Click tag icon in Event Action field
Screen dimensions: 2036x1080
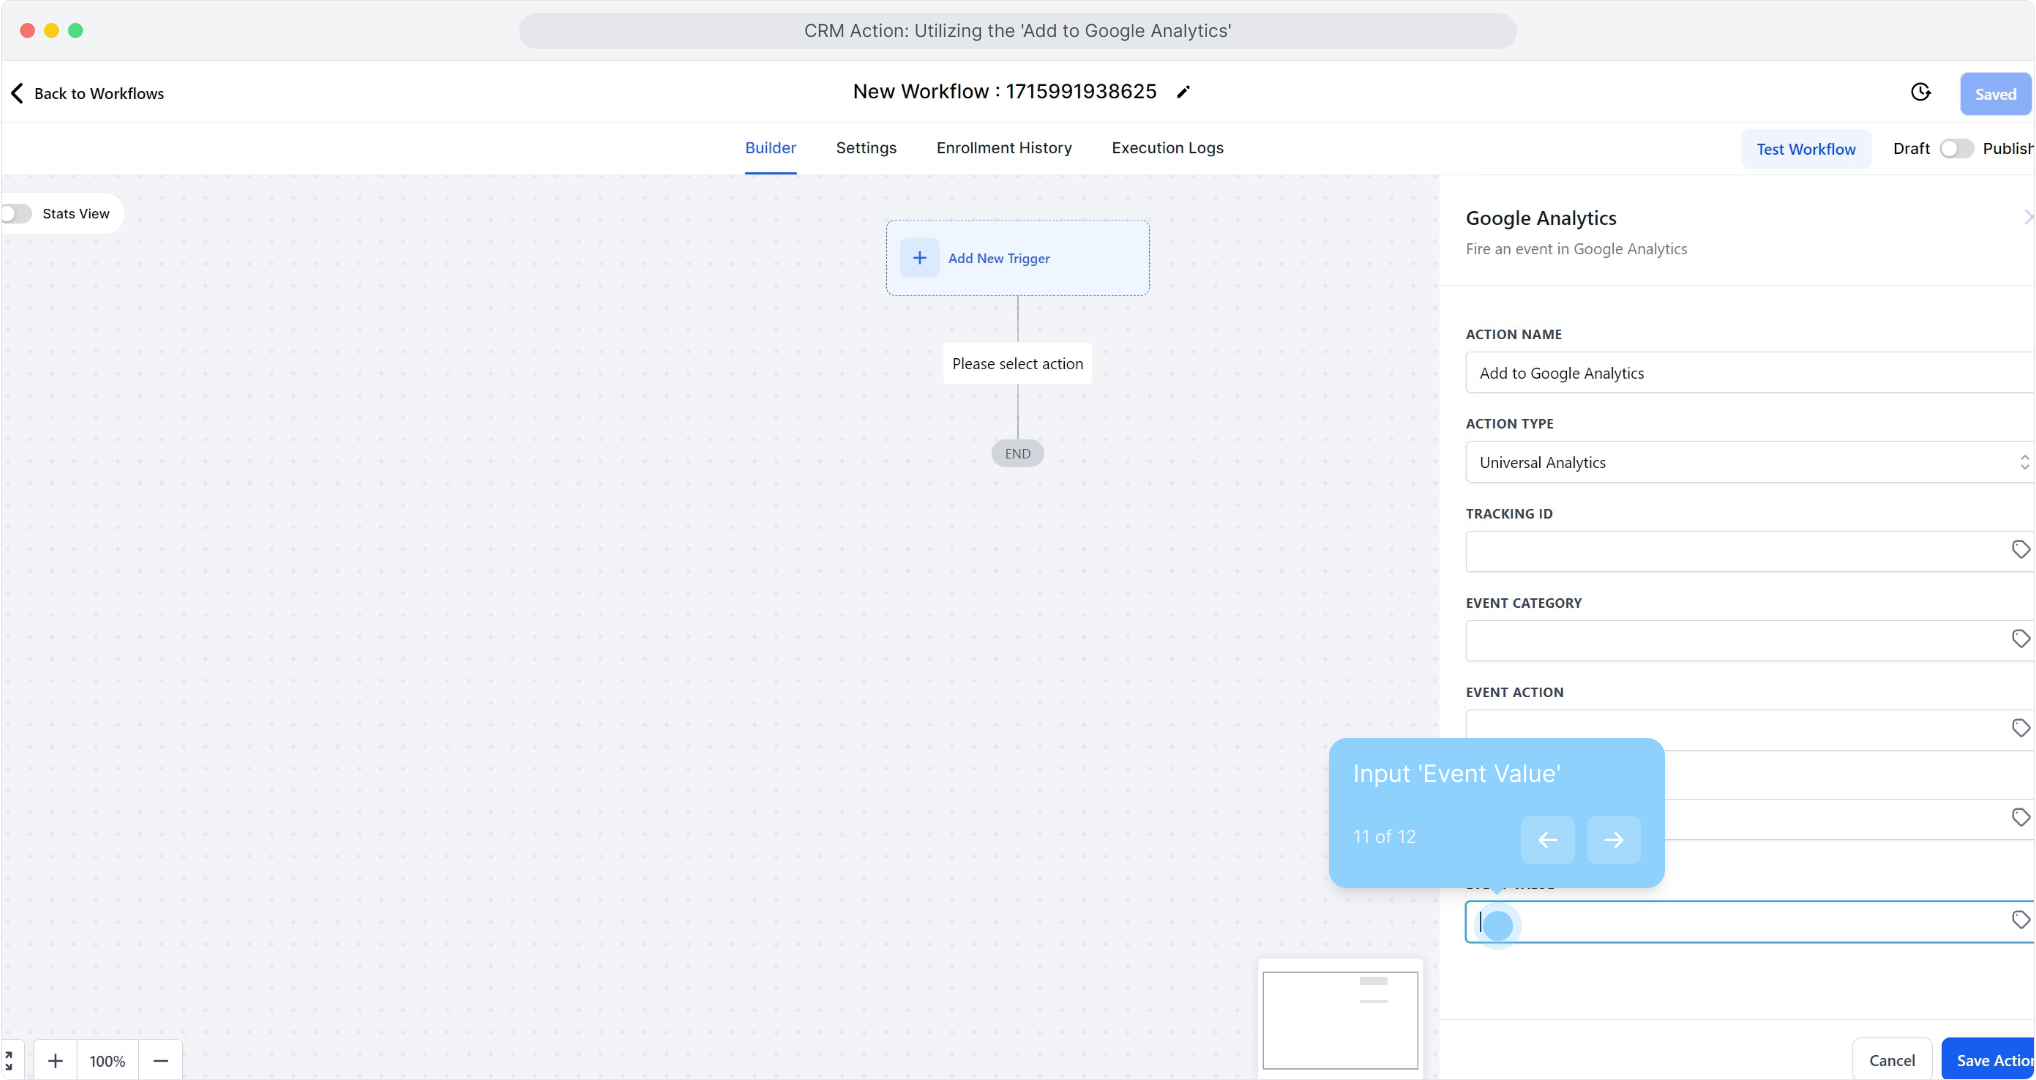pyautogui.click(x=2020, y=728)
